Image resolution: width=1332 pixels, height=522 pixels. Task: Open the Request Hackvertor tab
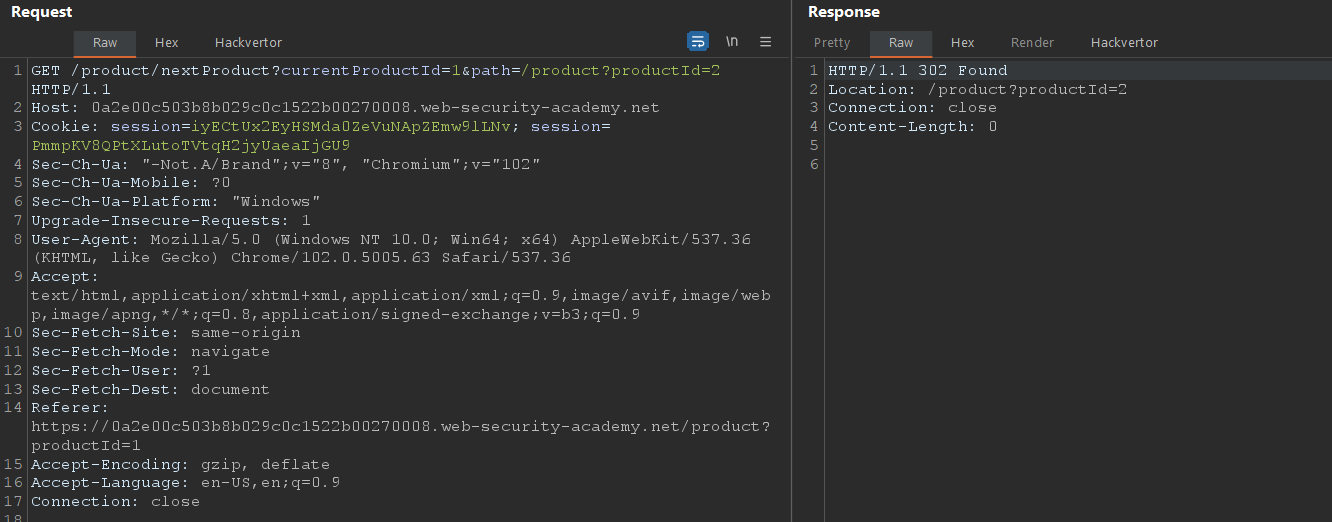pos(248,43)
